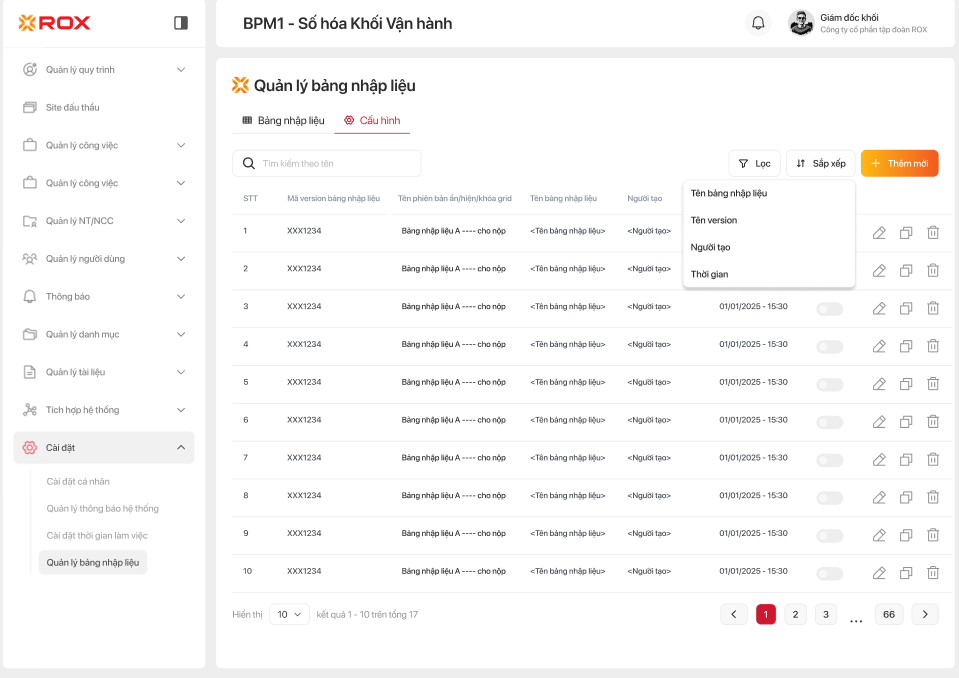Click the notification bell icon in header
The height and width of the screenshot is (678, 959).
tap(759, 23)
